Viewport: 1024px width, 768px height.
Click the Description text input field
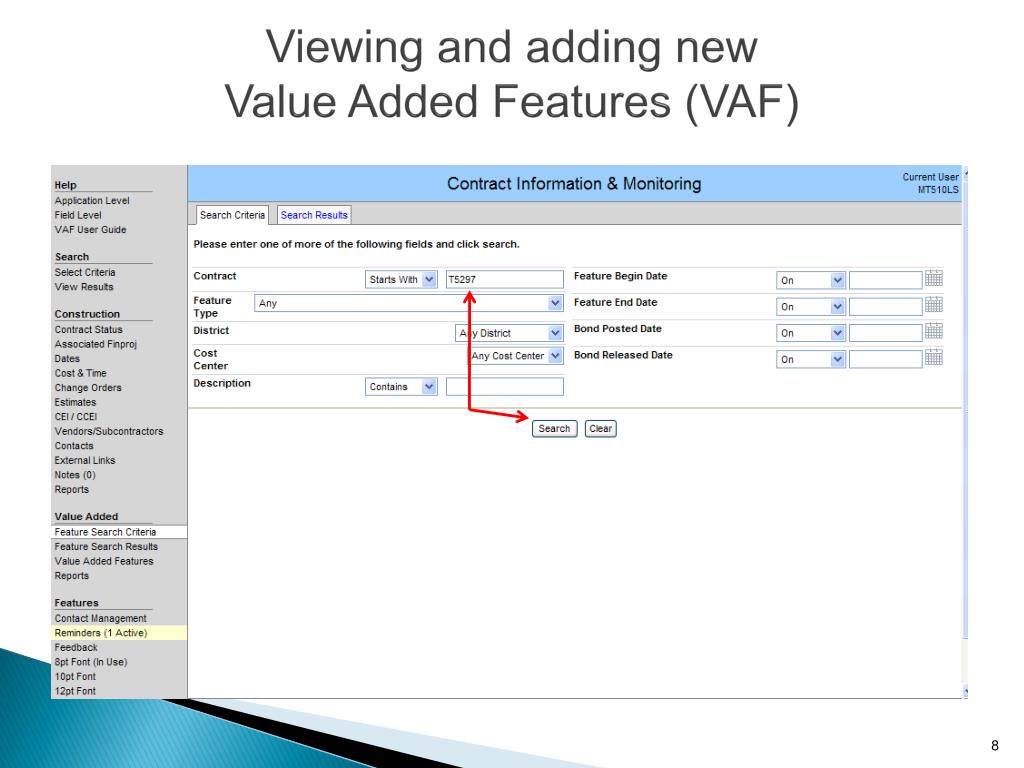pyautogui.click(x=505, y=387)
